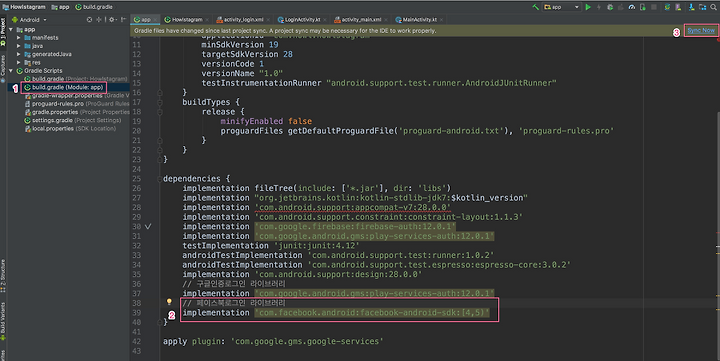This screenshot has height=361, width=720.
Task: Open the Project Structure icon
Action: click(x=703, y=7)
